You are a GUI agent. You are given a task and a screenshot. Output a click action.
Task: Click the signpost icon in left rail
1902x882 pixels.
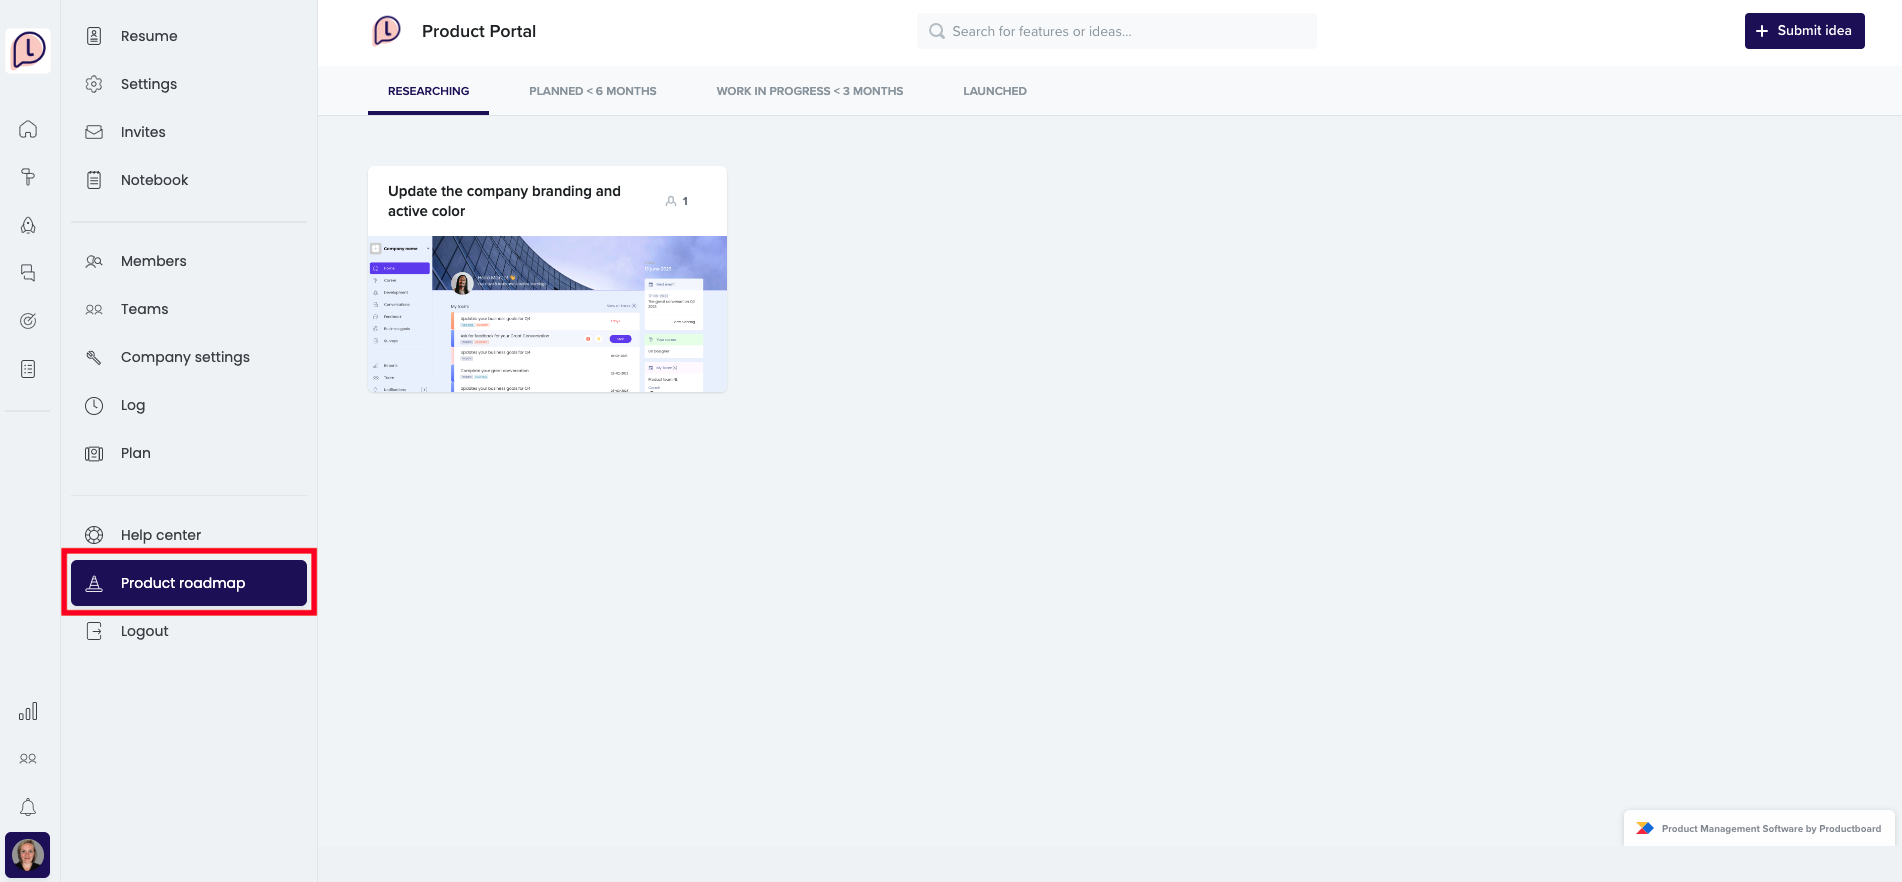tap(28, 177)
